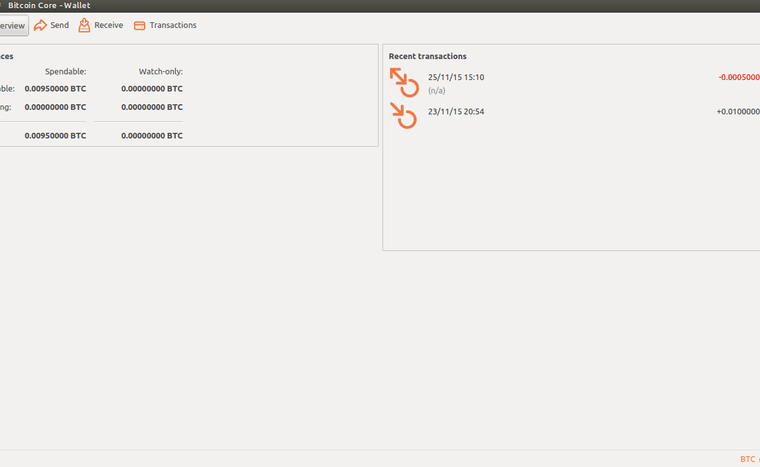Click the Recent transactions heading
The height and width of the screenshot is (467, 760).
427,56
